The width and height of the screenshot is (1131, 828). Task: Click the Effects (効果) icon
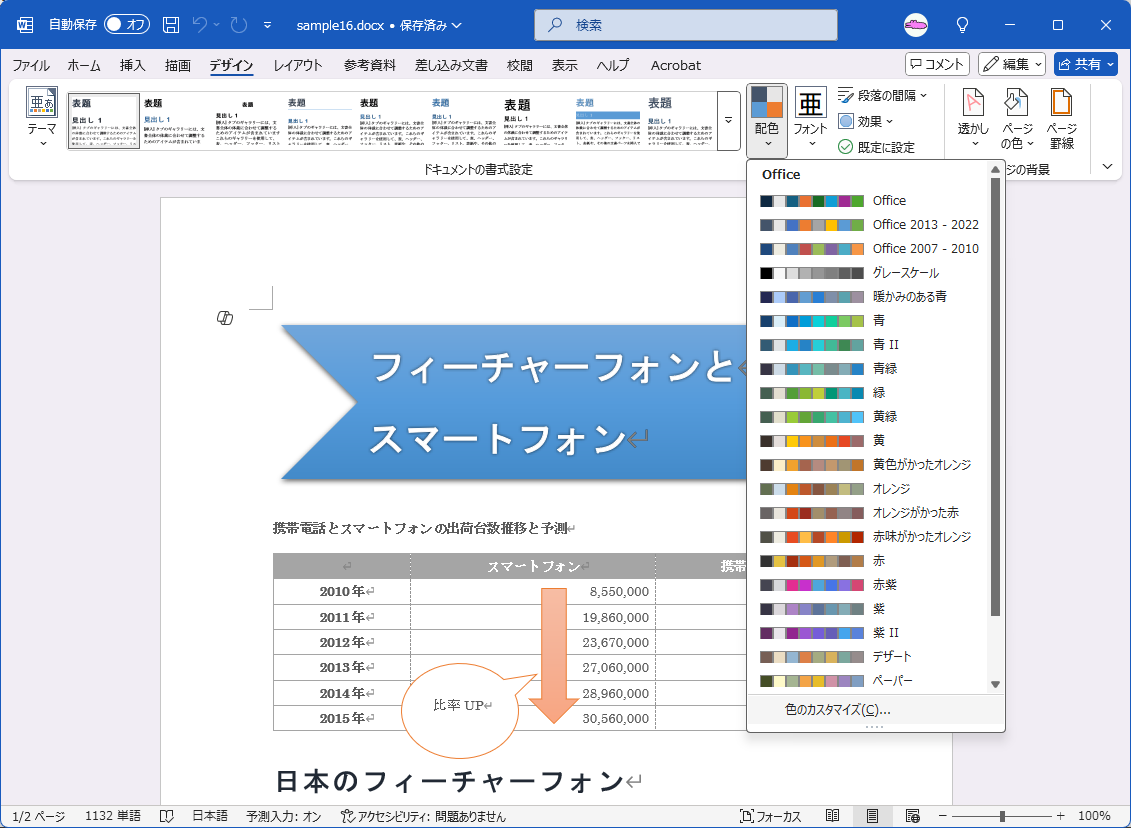click(846, 121)
